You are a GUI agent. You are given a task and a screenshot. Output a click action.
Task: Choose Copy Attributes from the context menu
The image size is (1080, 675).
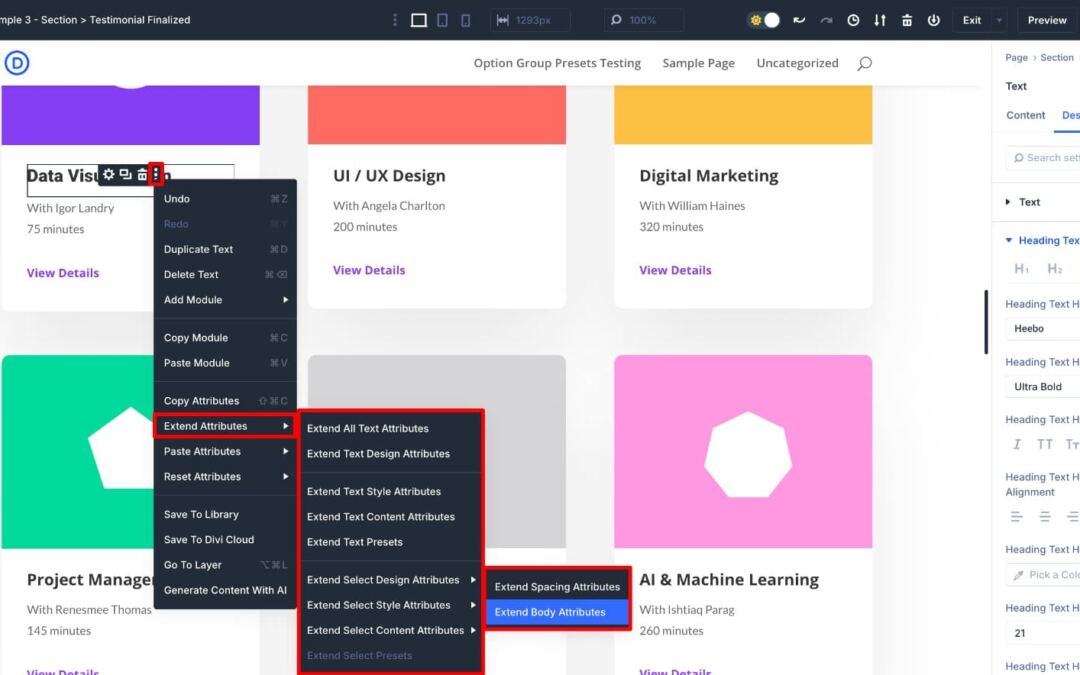click(201, 401)
